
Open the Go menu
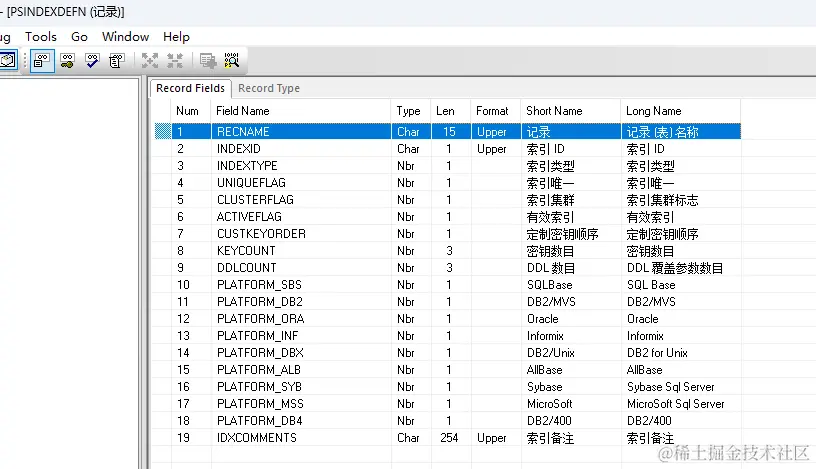(79, 37)
